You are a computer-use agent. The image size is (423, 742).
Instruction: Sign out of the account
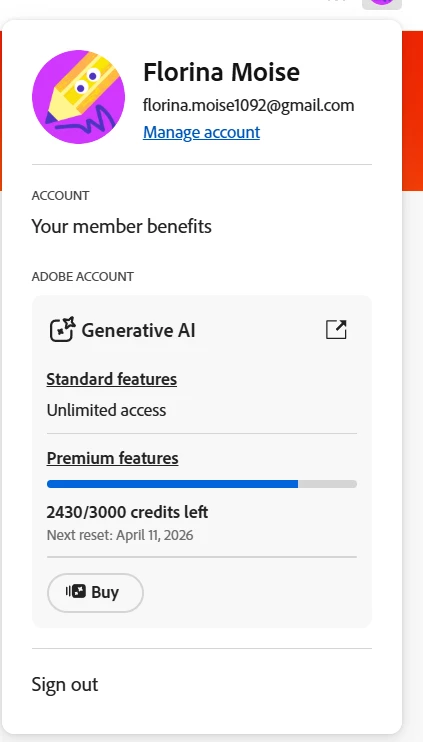(65, 684)
